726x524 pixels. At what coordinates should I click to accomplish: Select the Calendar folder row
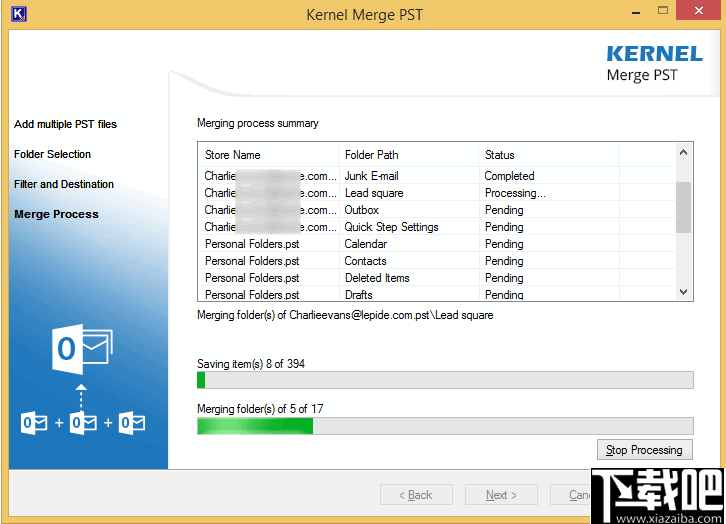click(x=437, y=244)
